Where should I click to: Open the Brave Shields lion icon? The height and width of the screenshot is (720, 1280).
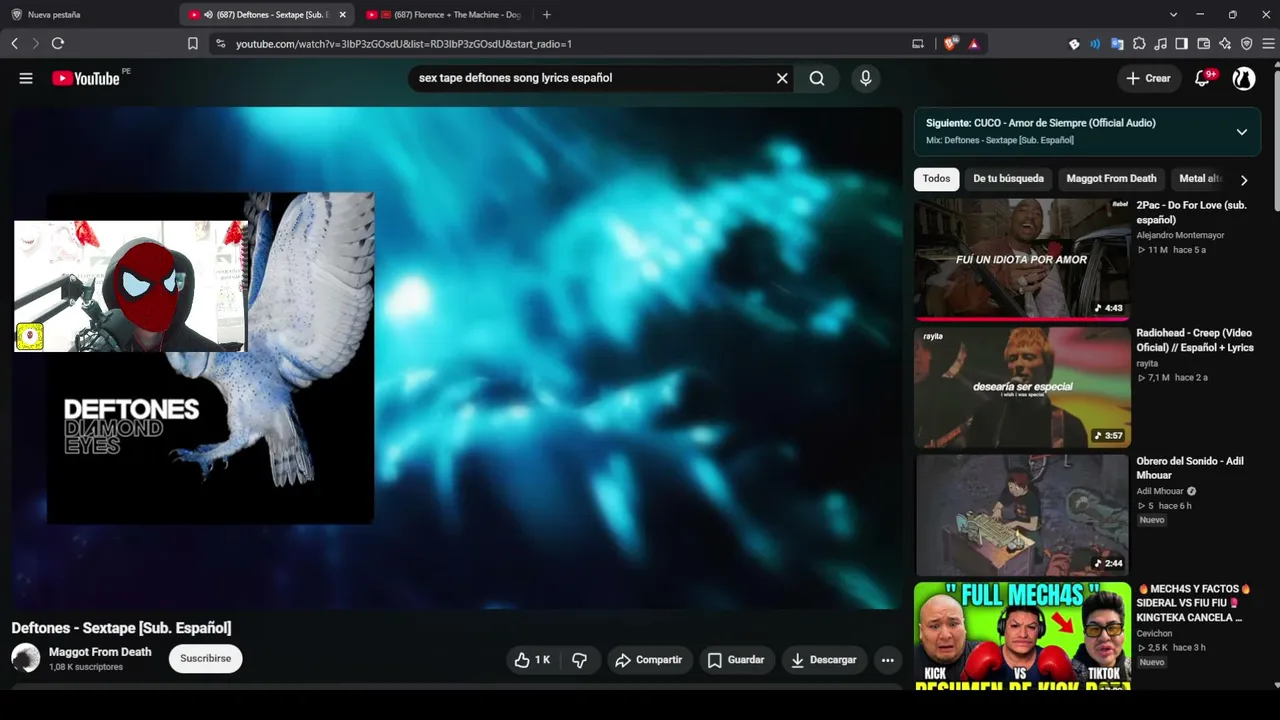tap(950, 44)
